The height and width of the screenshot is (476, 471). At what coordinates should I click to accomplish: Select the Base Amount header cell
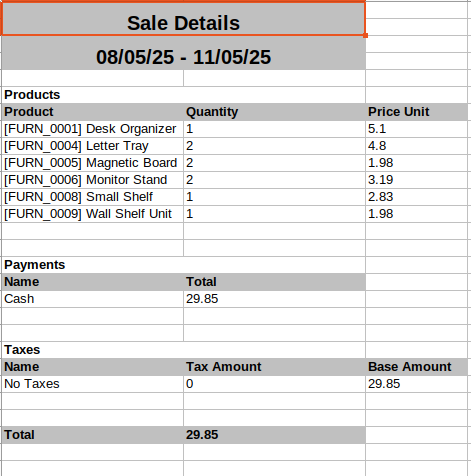(418, 367)
